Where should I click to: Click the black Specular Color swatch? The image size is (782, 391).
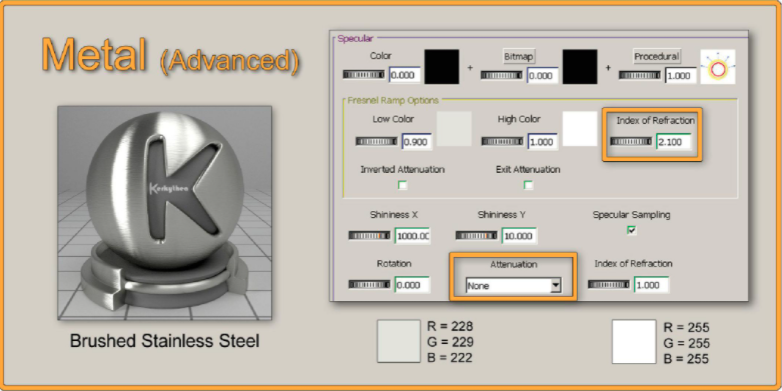(442, 66)
